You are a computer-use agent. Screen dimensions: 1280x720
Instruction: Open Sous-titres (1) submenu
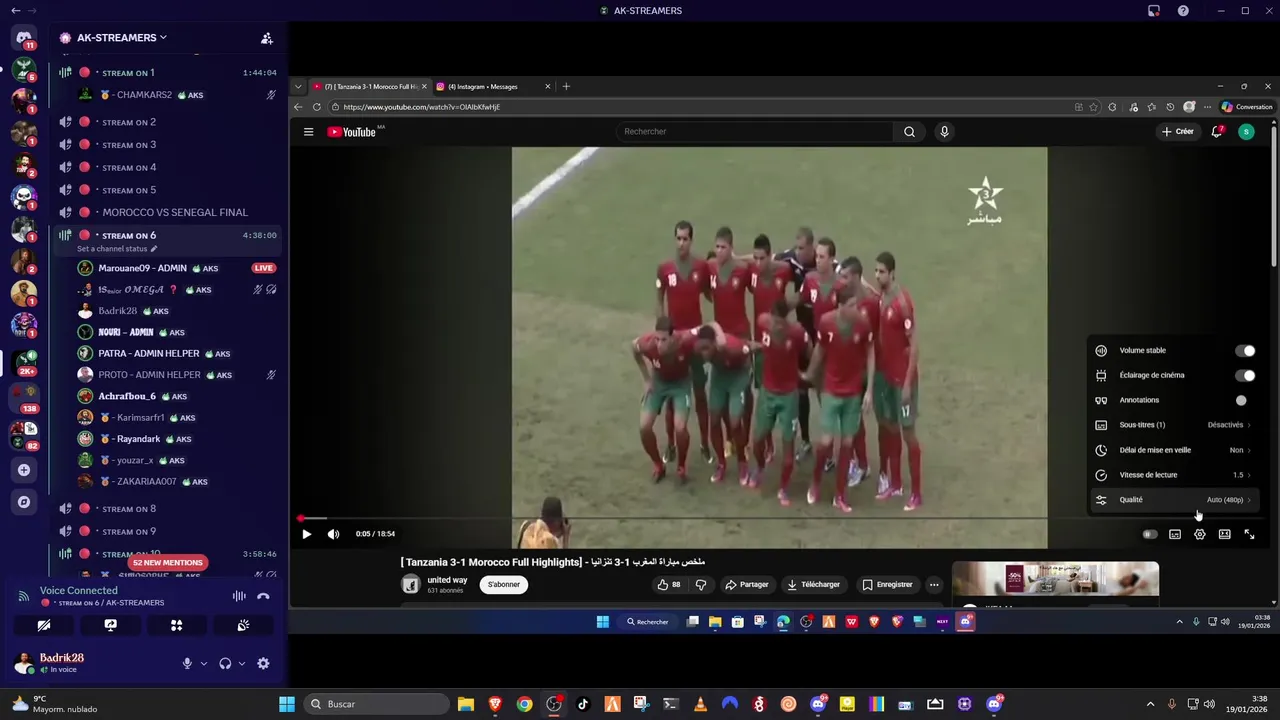click(1173, 425)
